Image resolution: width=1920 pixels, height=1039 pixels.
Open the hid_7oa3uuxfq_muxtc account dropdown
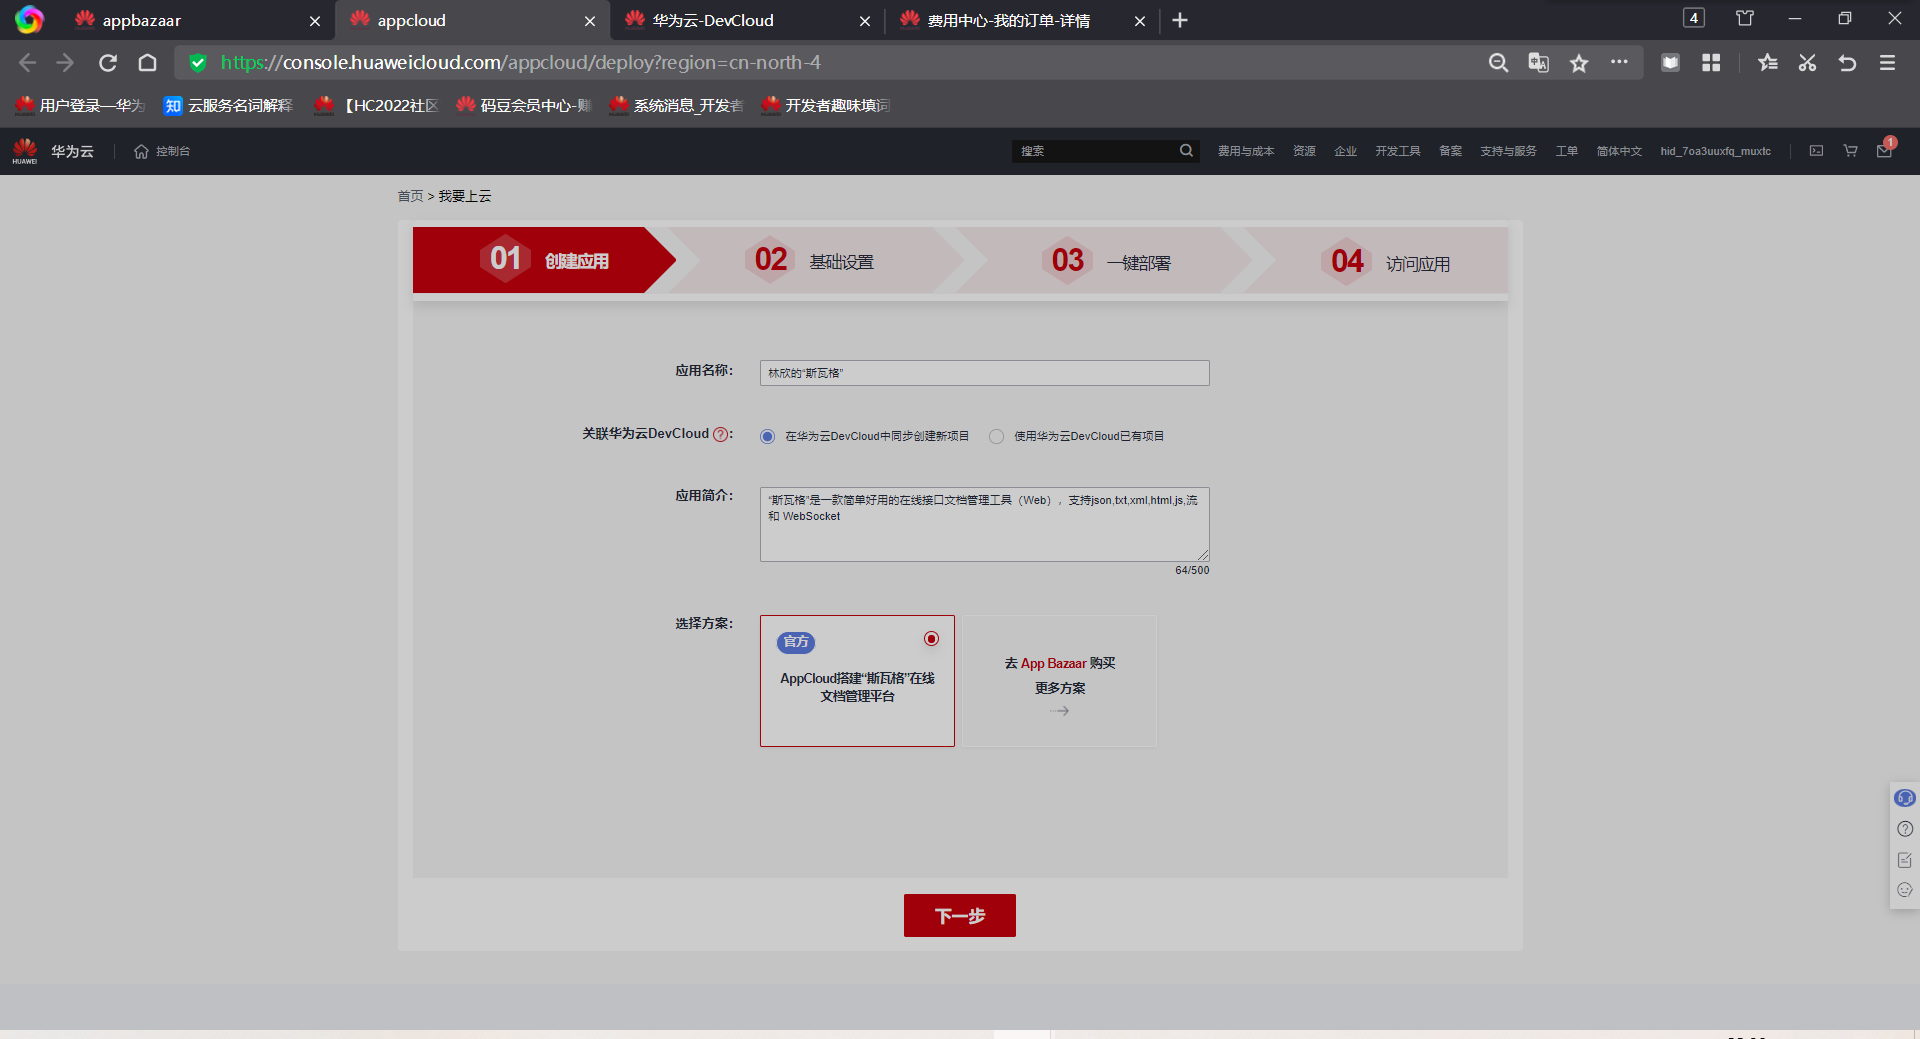pyautogui.click(x=1715, y=151)
